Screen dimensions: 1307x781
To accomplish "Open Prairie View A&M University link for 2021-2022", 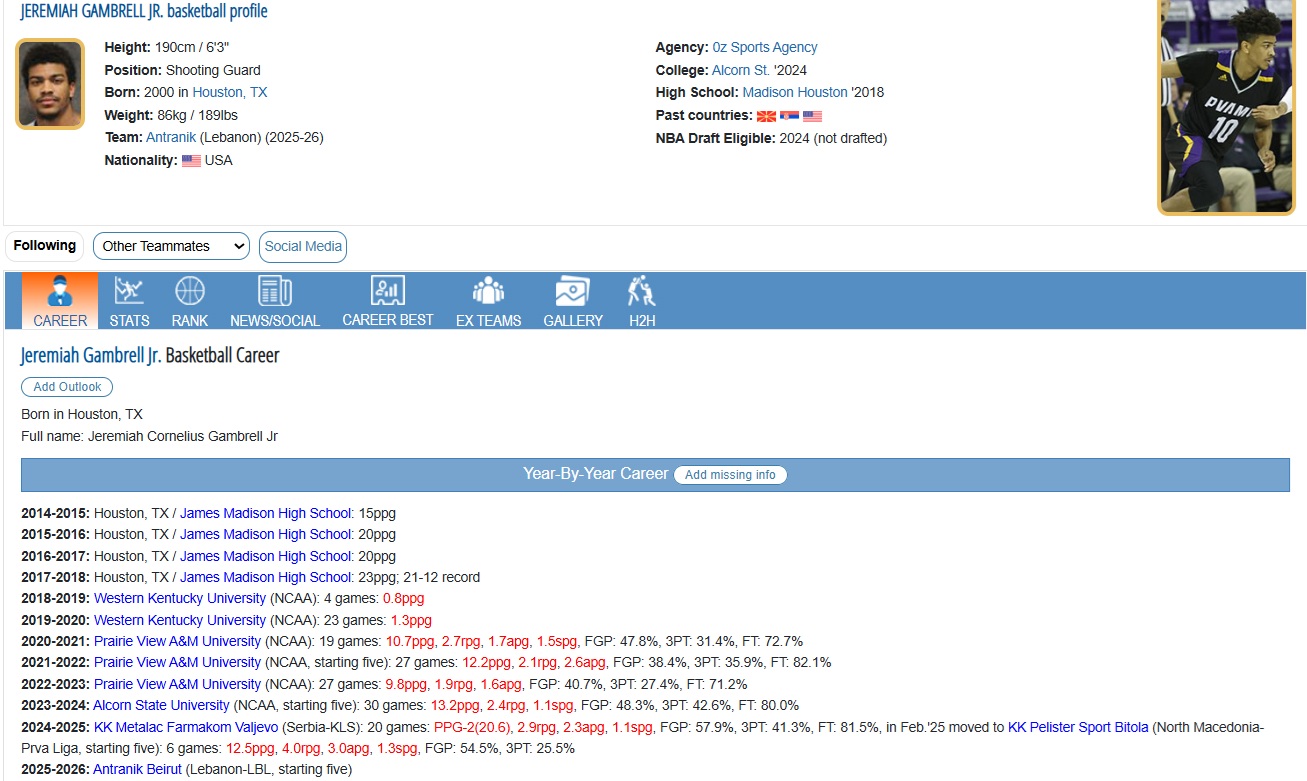I will (x=177, y=662).
